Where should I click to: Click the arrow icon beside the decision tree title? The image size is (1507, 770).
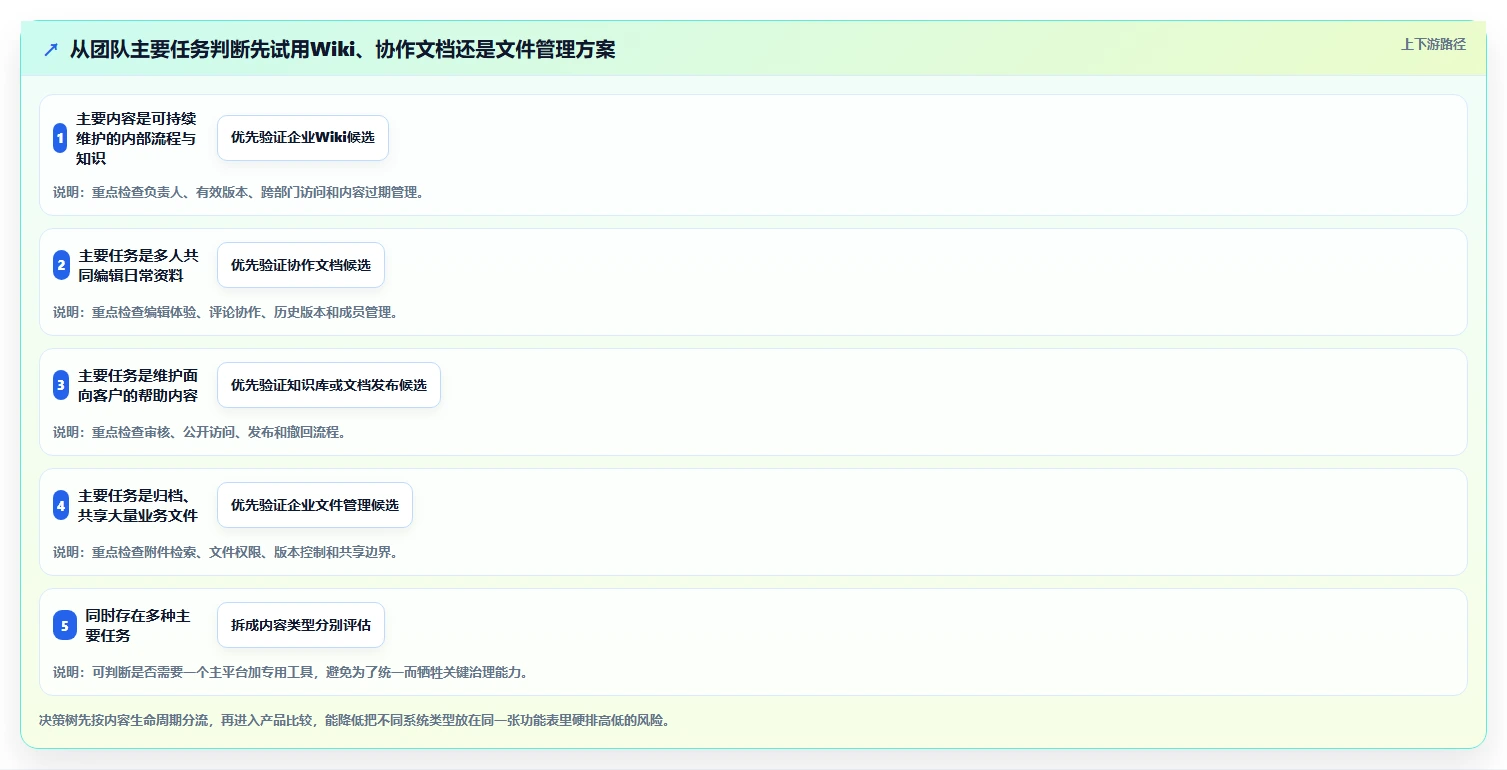point(51,49)
